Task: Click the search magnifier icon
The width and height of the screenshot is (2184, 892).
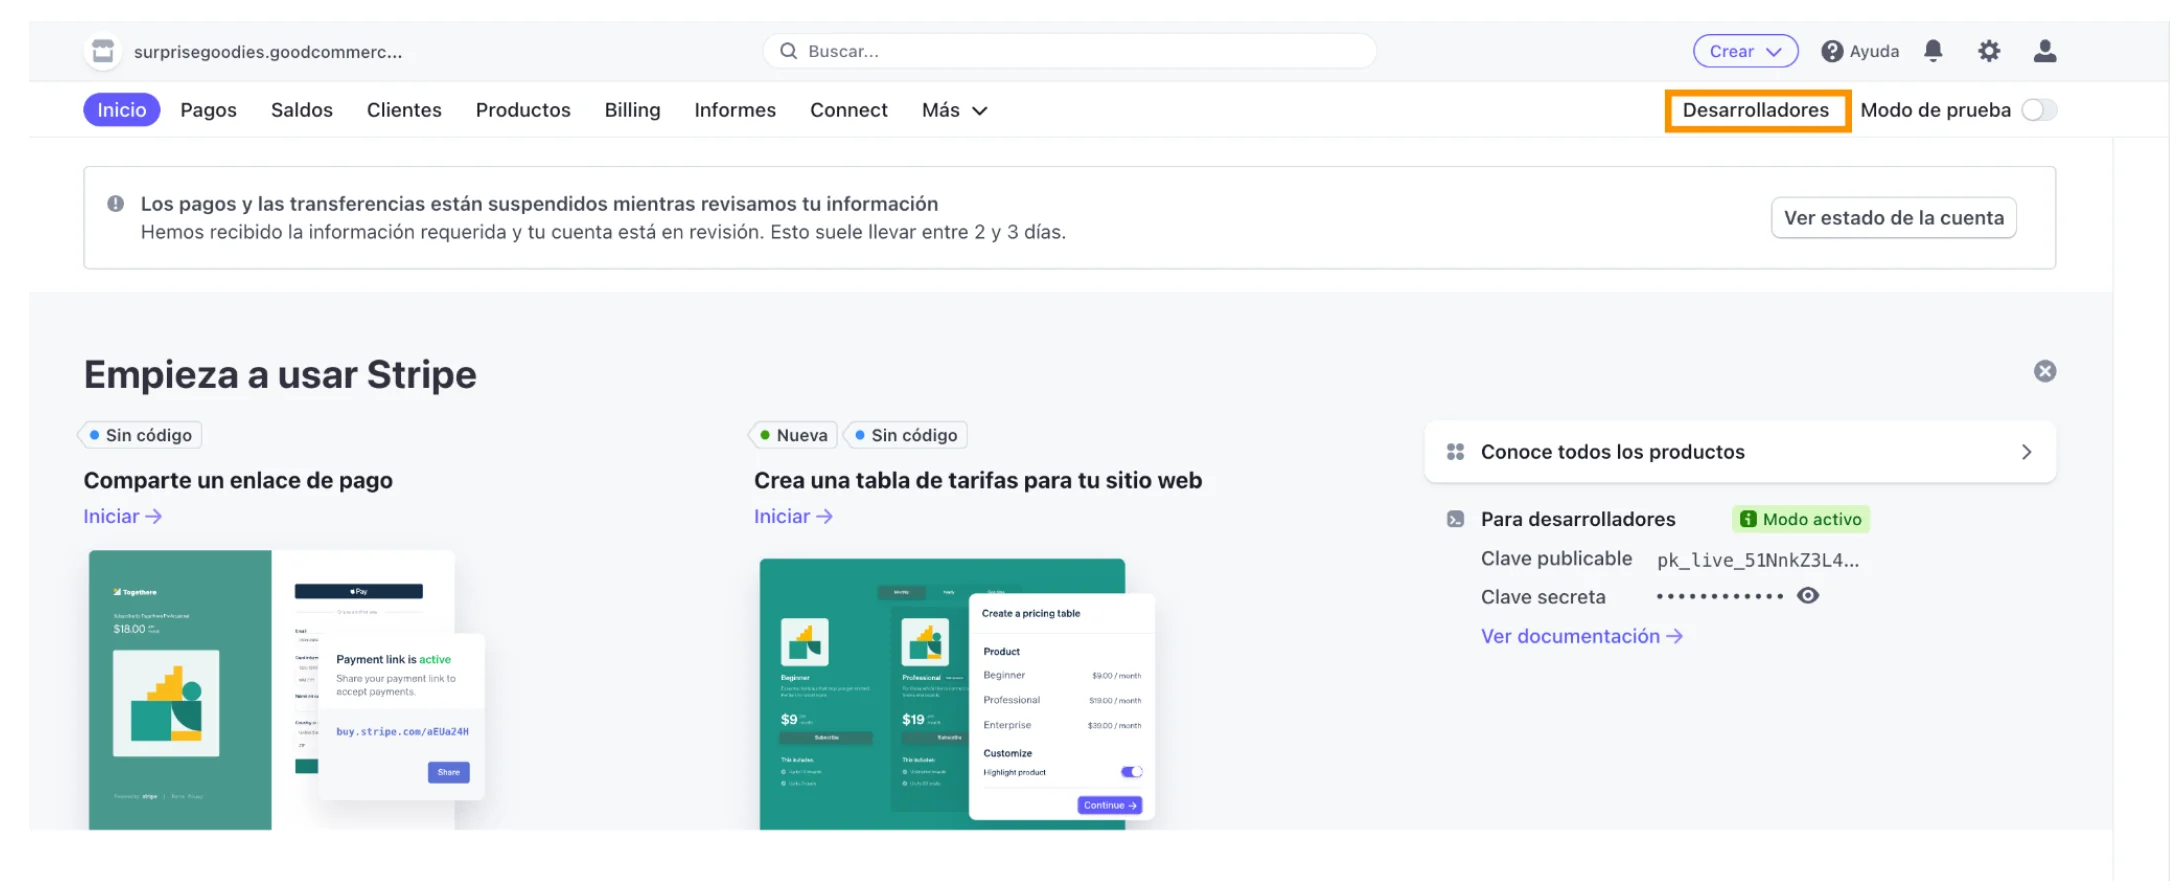Action: [789, 51]
